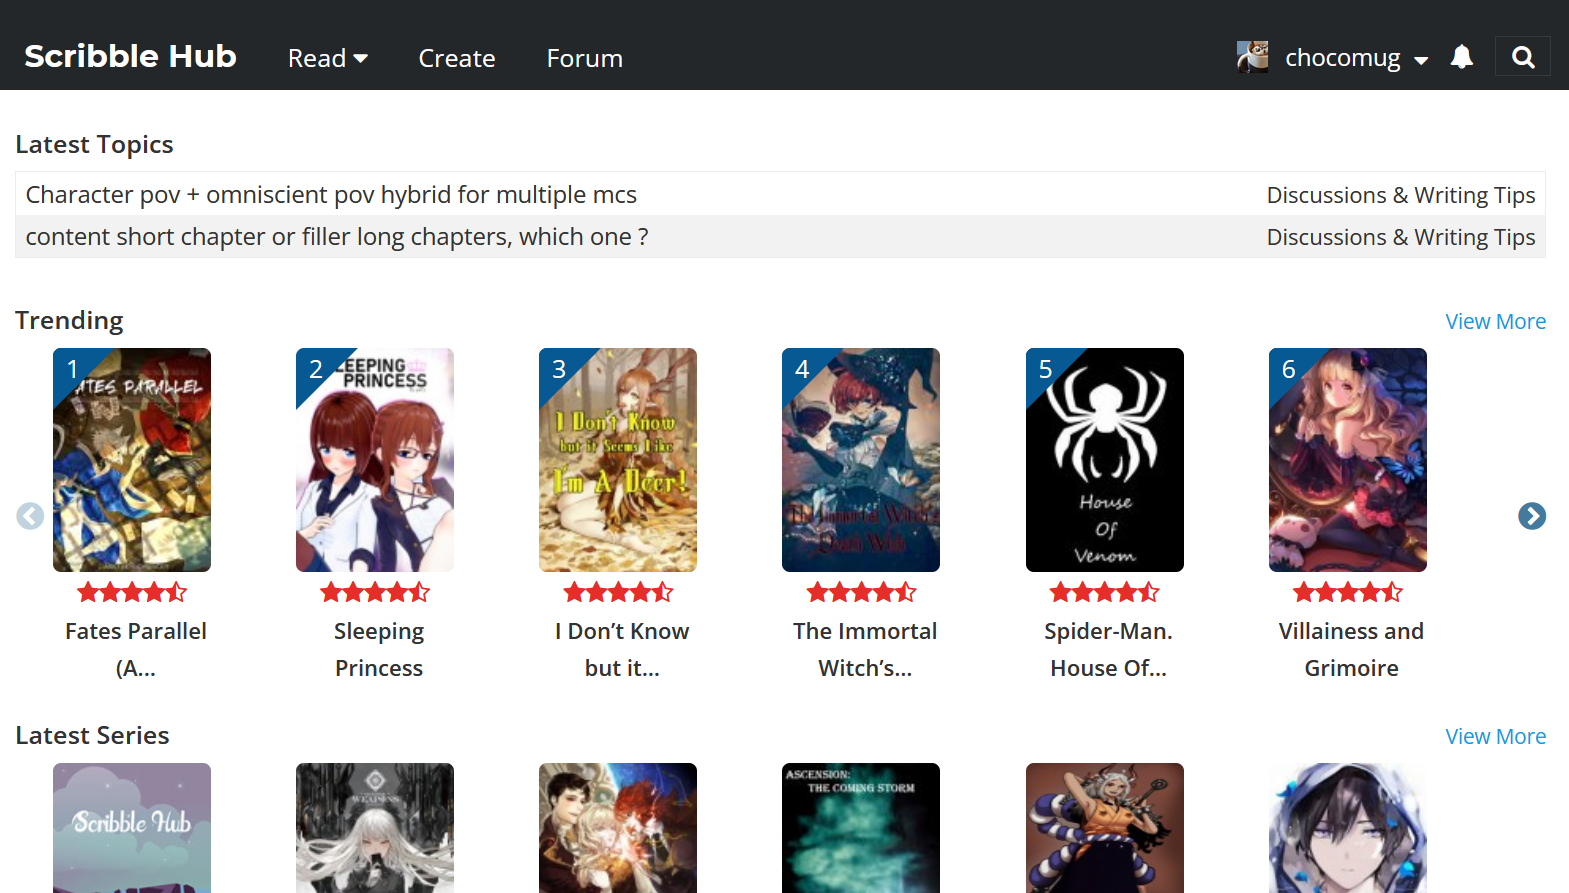Image resolution: width=1569 pixels, height=893 pixels.
Task: Go to next trending carousel page
Action: pyautogui.click(x=1531, y=516)
